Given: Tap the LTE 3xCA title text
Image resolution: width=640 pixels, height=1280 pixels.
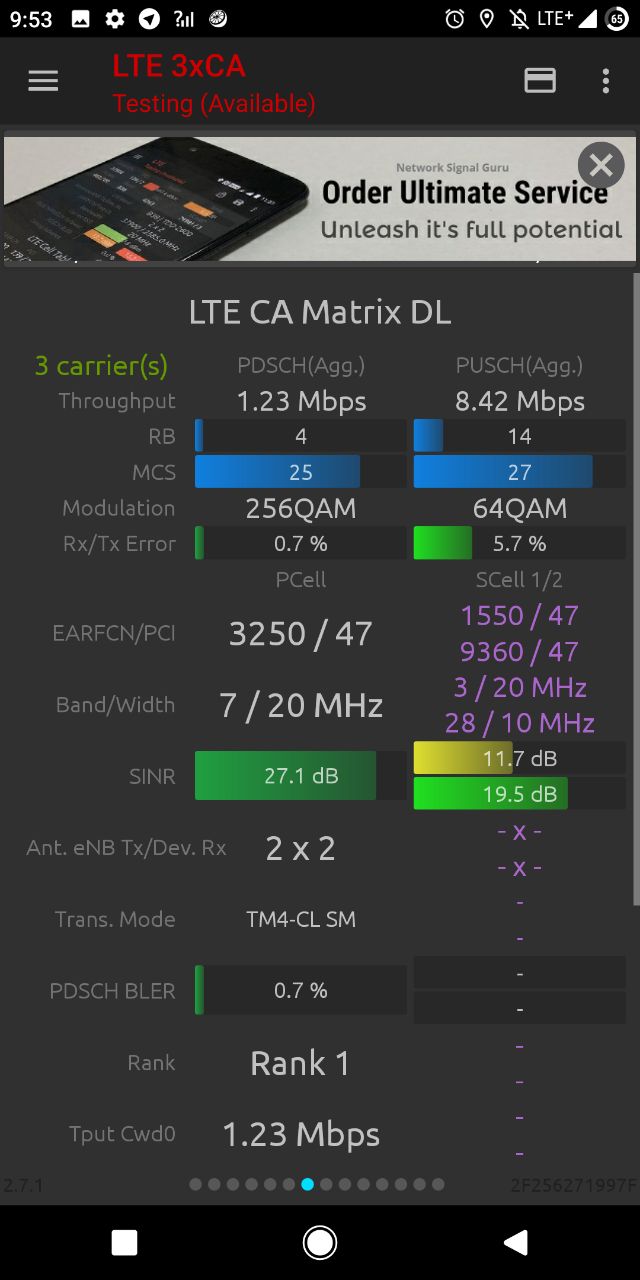Looking at the screenshot, I should [x=179, y=66].
